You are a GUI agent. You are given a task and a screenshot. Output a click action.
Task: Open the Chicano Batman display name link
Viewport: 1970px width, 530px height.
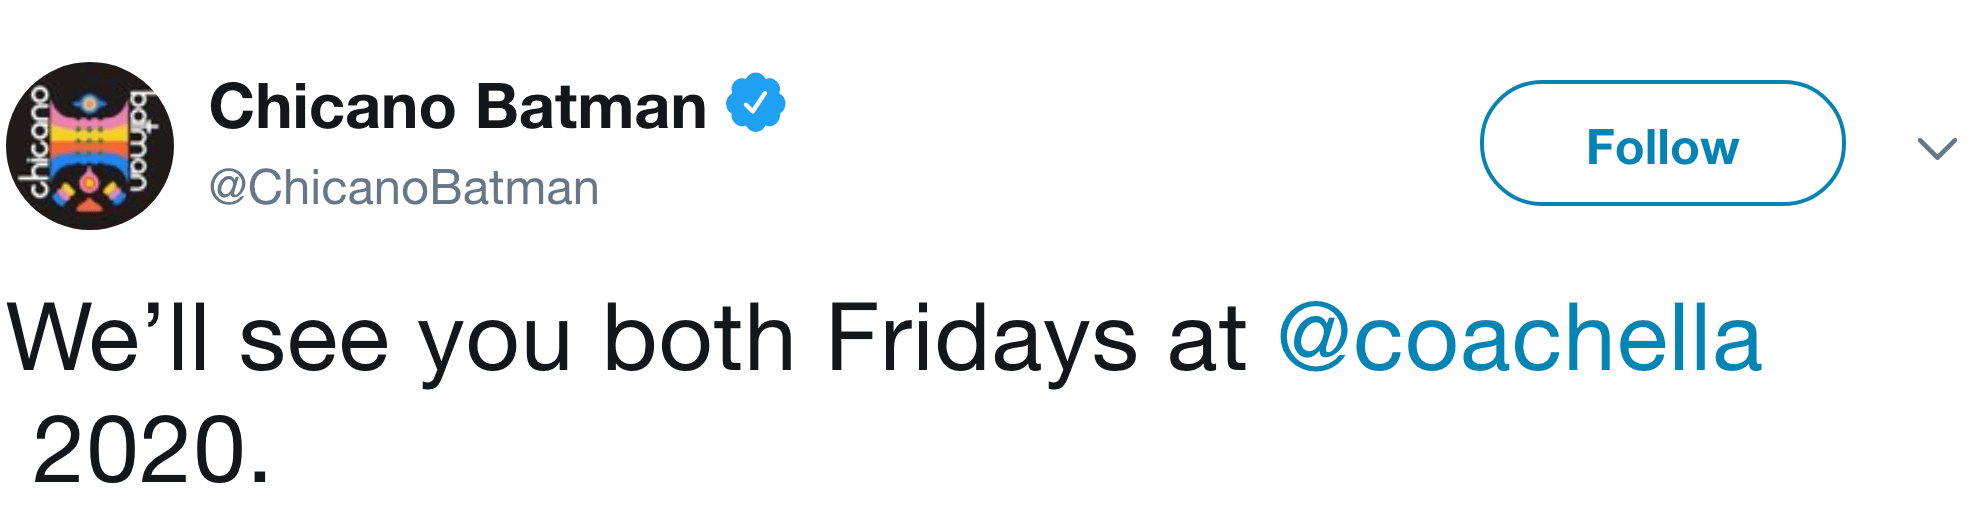pyautogui.click(x=458, y=107)
